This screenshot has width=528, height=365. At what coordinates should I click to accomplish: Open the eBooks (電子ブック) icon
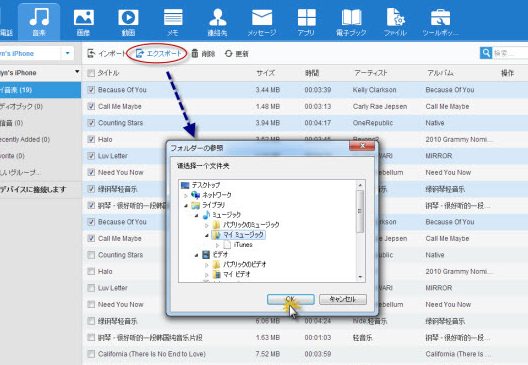351,17
